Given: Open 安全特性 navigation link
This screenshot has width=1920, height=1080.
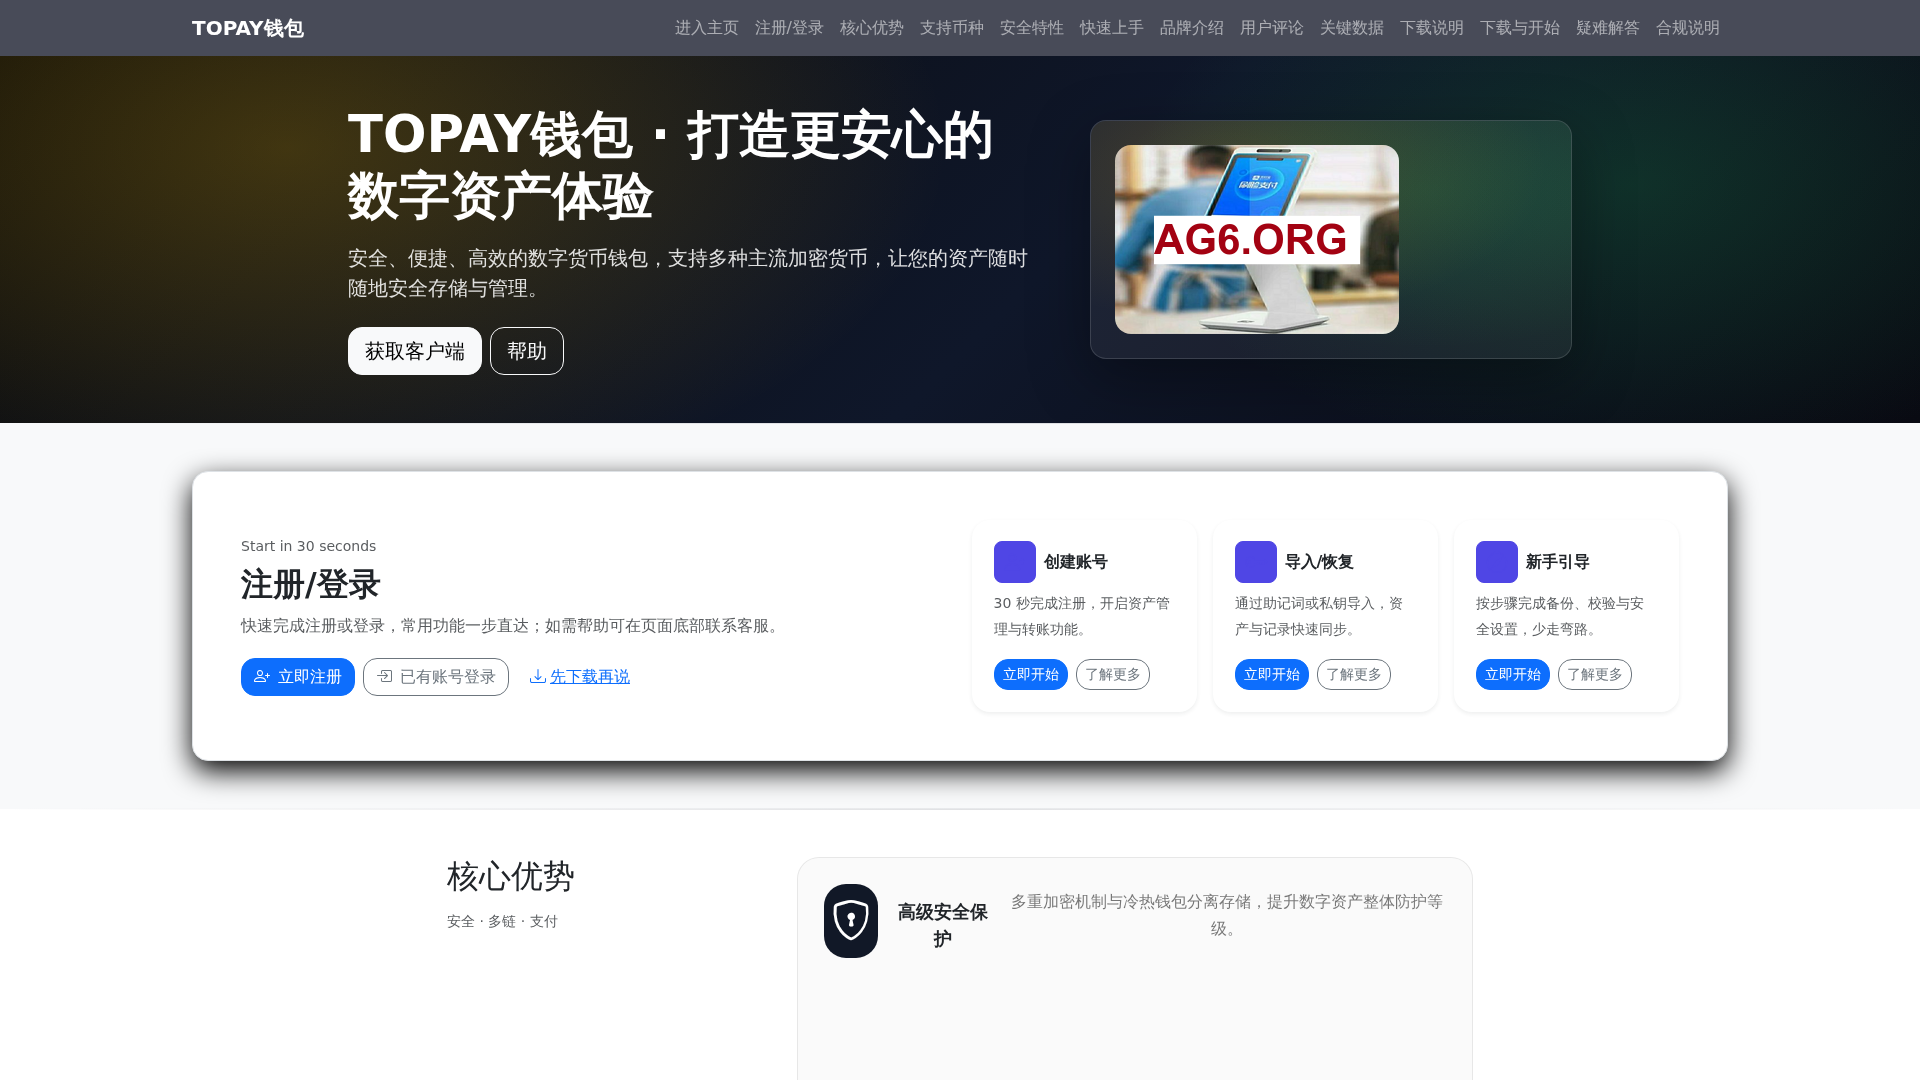Looking at the screenshot, I should [1031, 28].
